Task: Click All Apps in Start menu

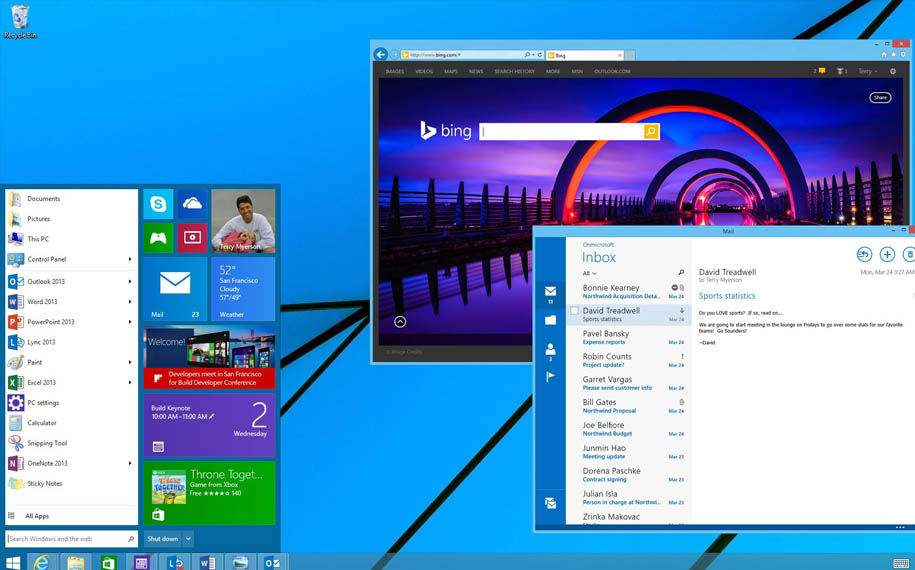Action: 37,516
